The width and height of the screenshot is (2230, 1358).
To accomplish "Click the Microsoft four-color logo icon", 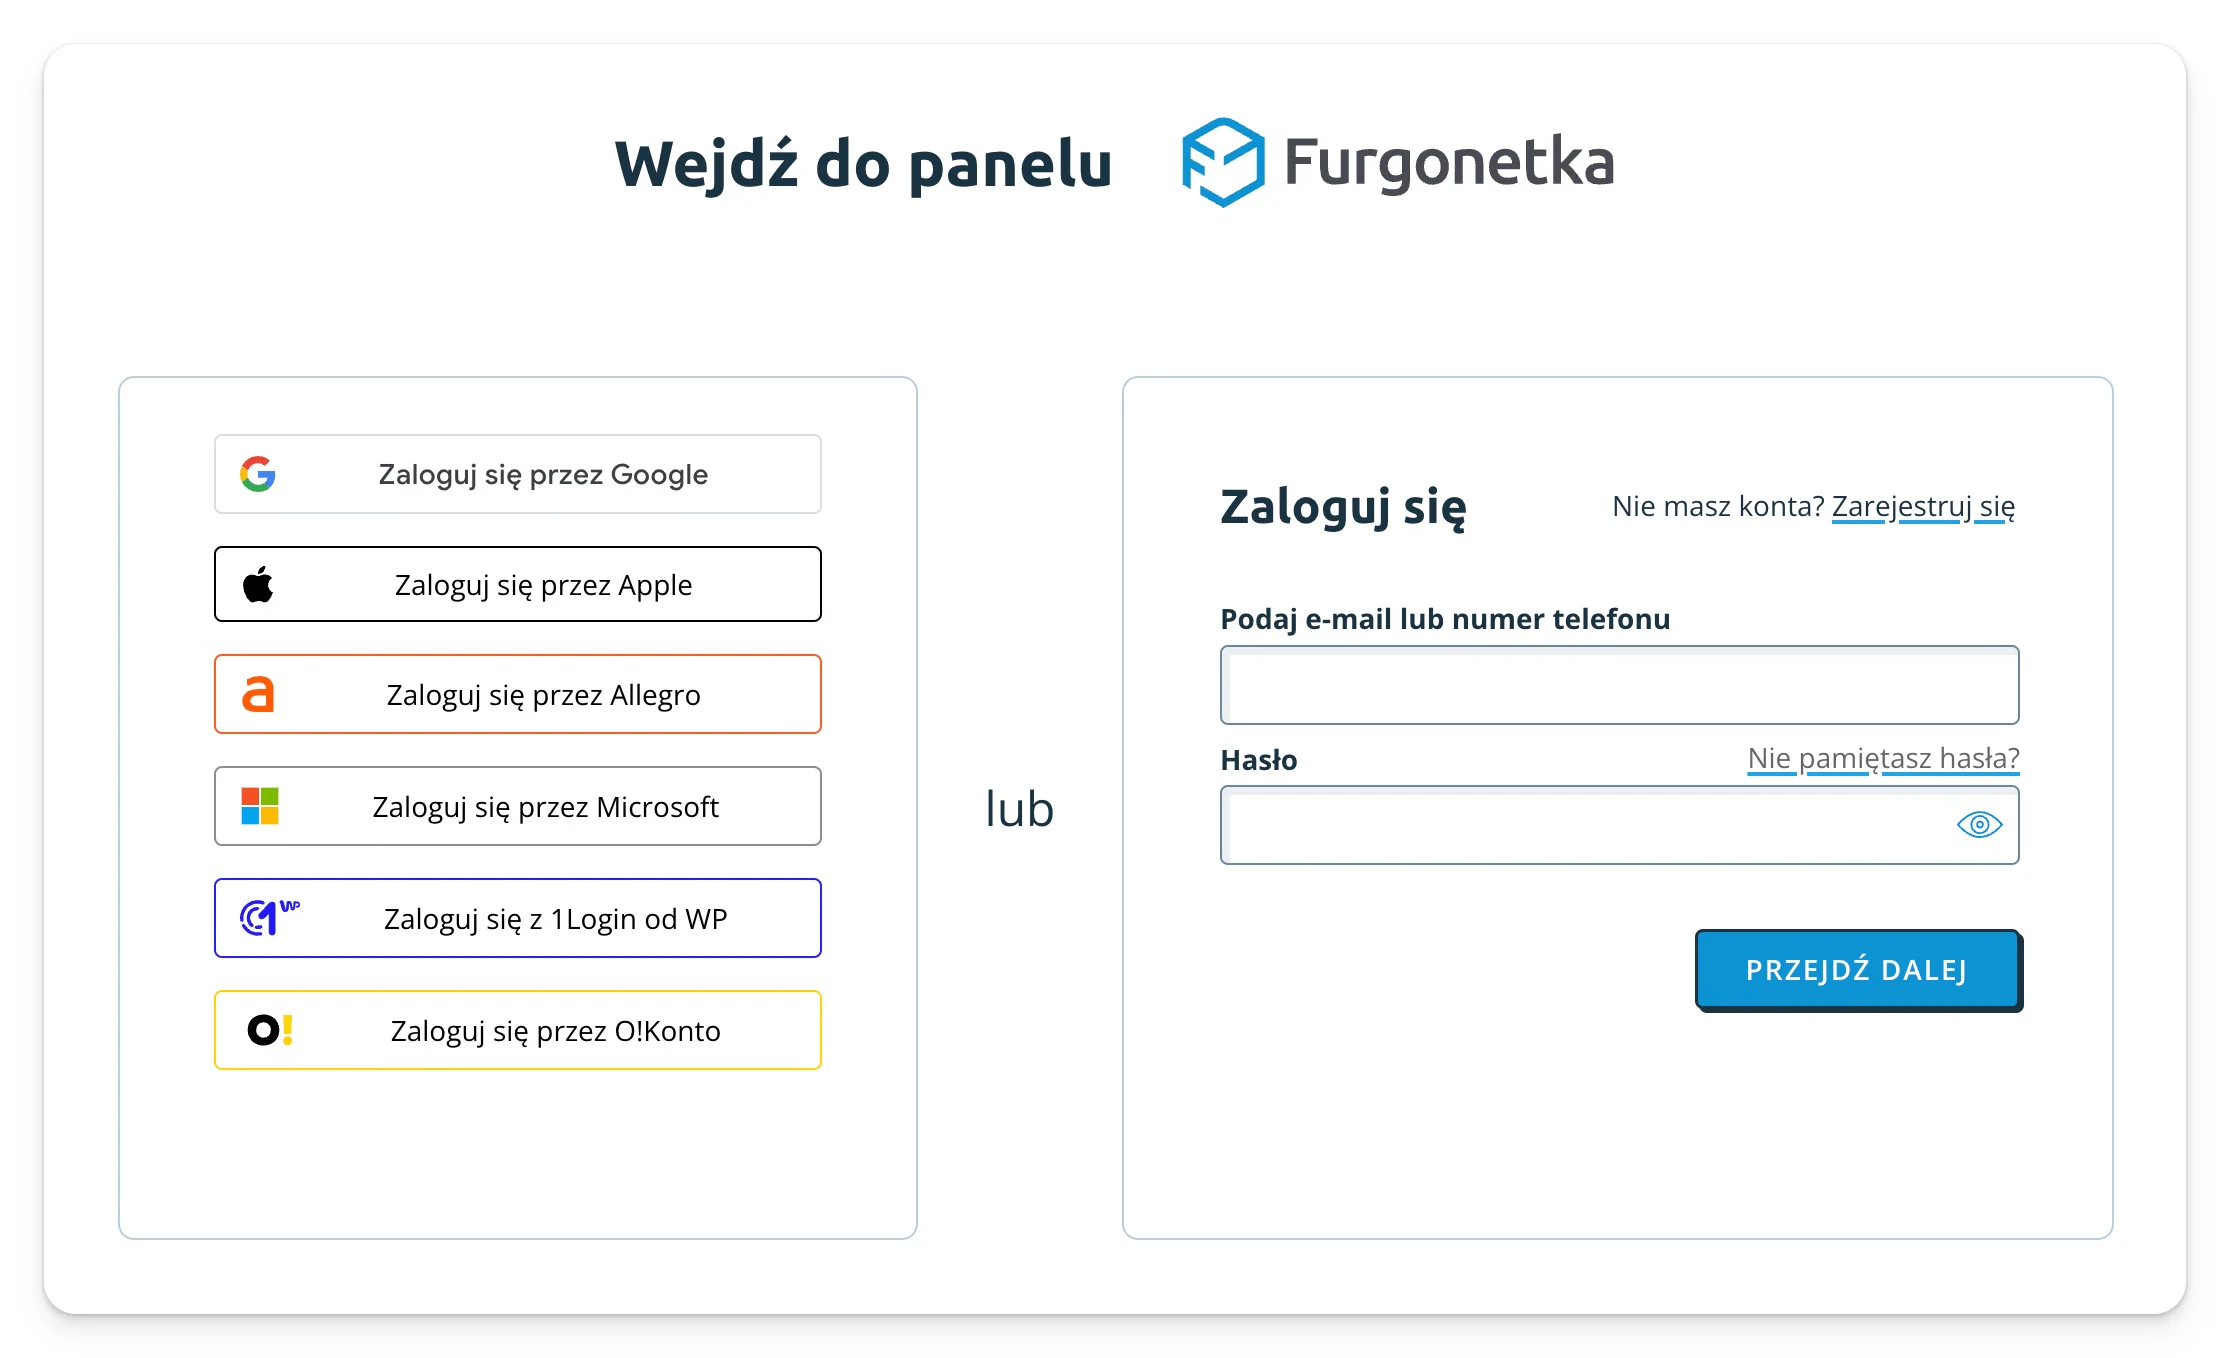I will point(260,806).
